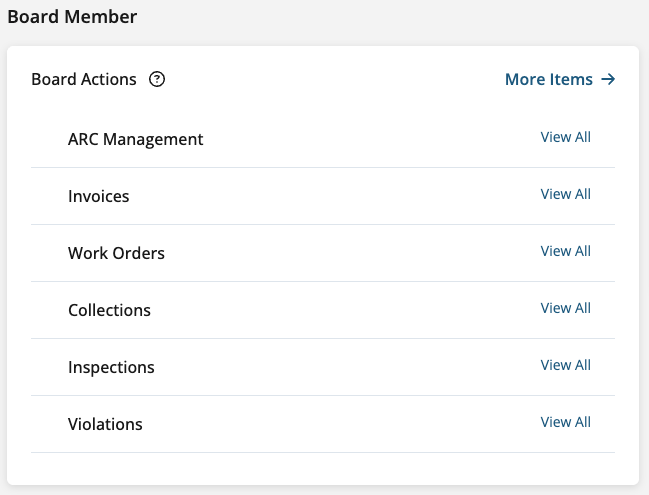
Task: Click the Board Actions card title
Action: (84, 80)
